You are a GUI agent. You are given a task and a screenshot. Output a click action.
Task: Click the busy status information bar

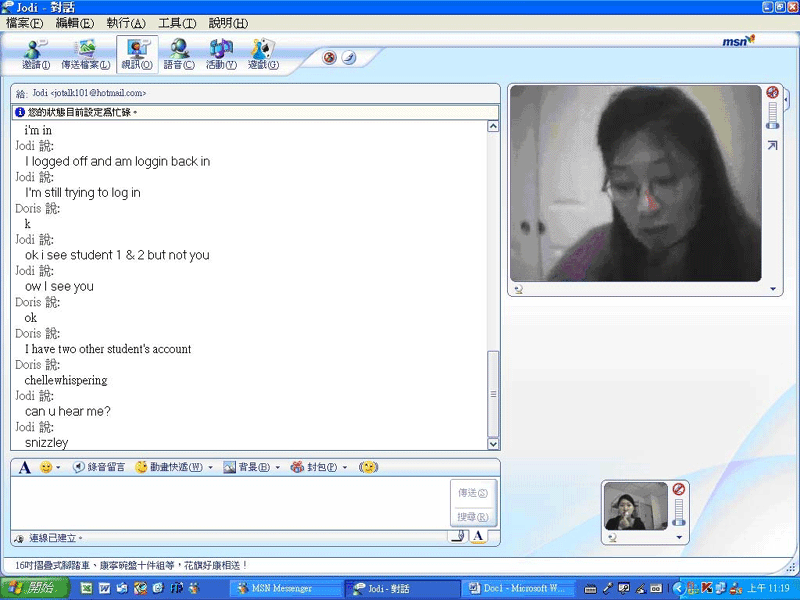point(256,112)
